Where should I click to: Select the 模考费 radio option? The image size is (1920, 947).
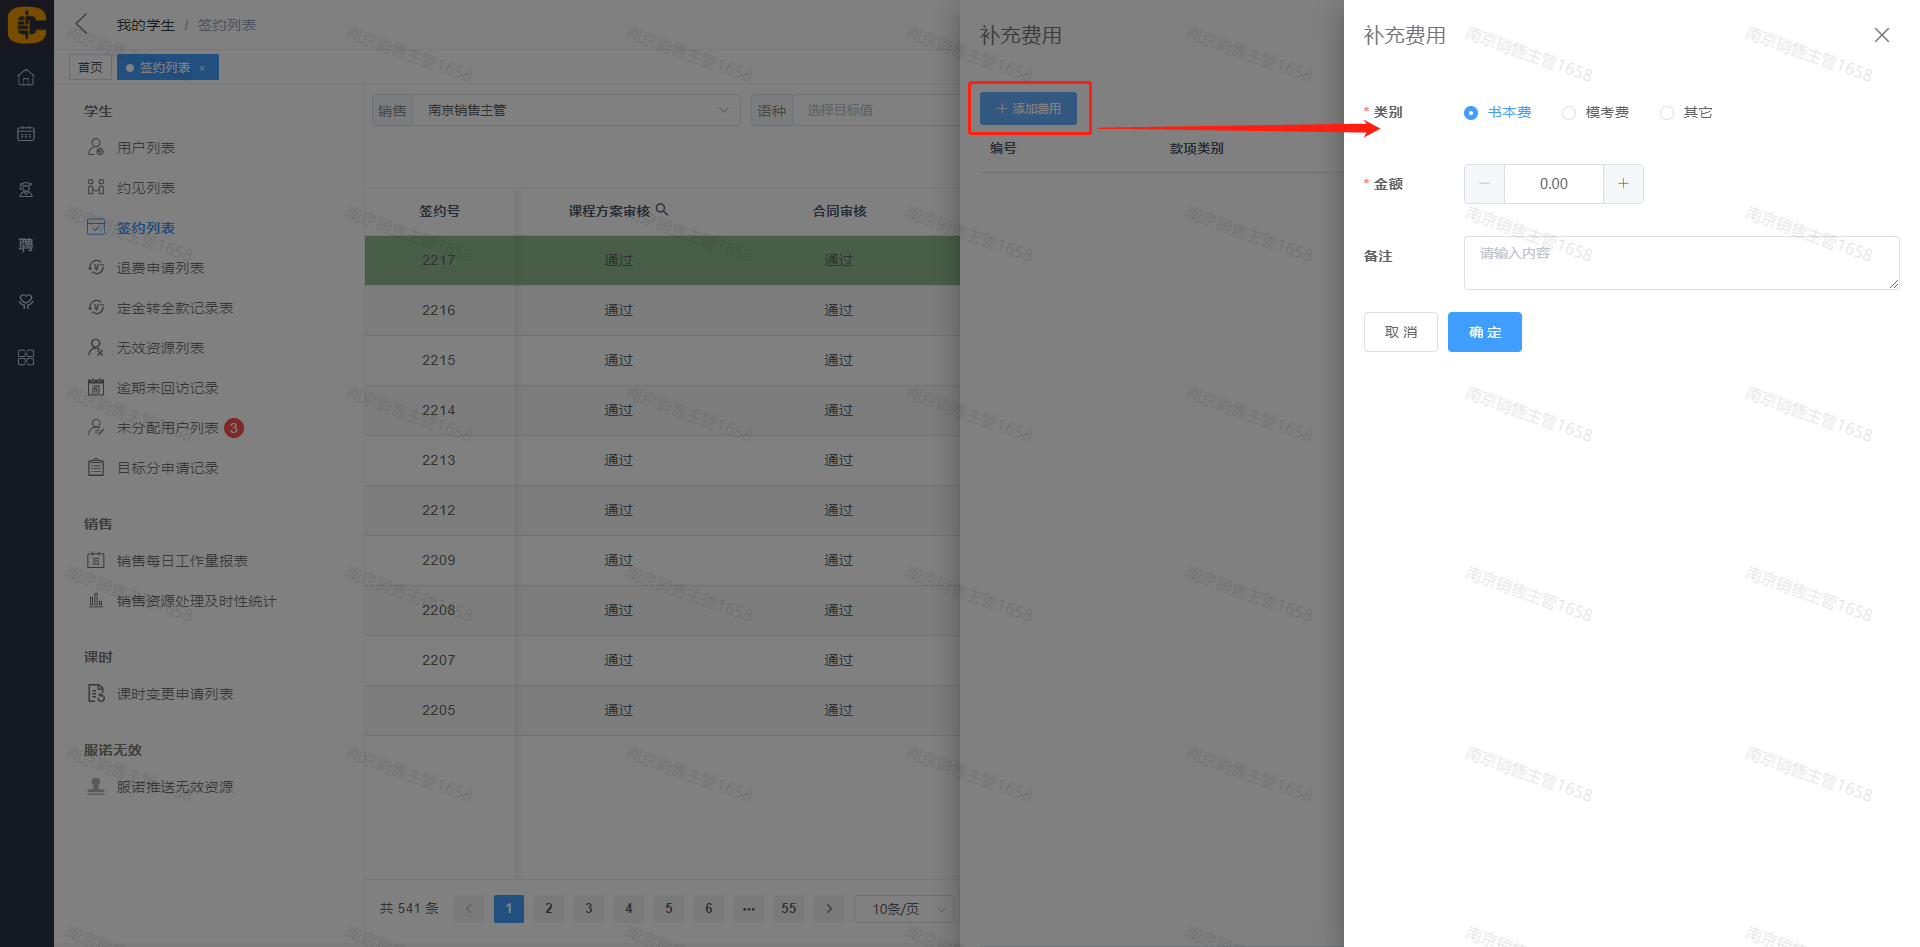point(1569,113)
